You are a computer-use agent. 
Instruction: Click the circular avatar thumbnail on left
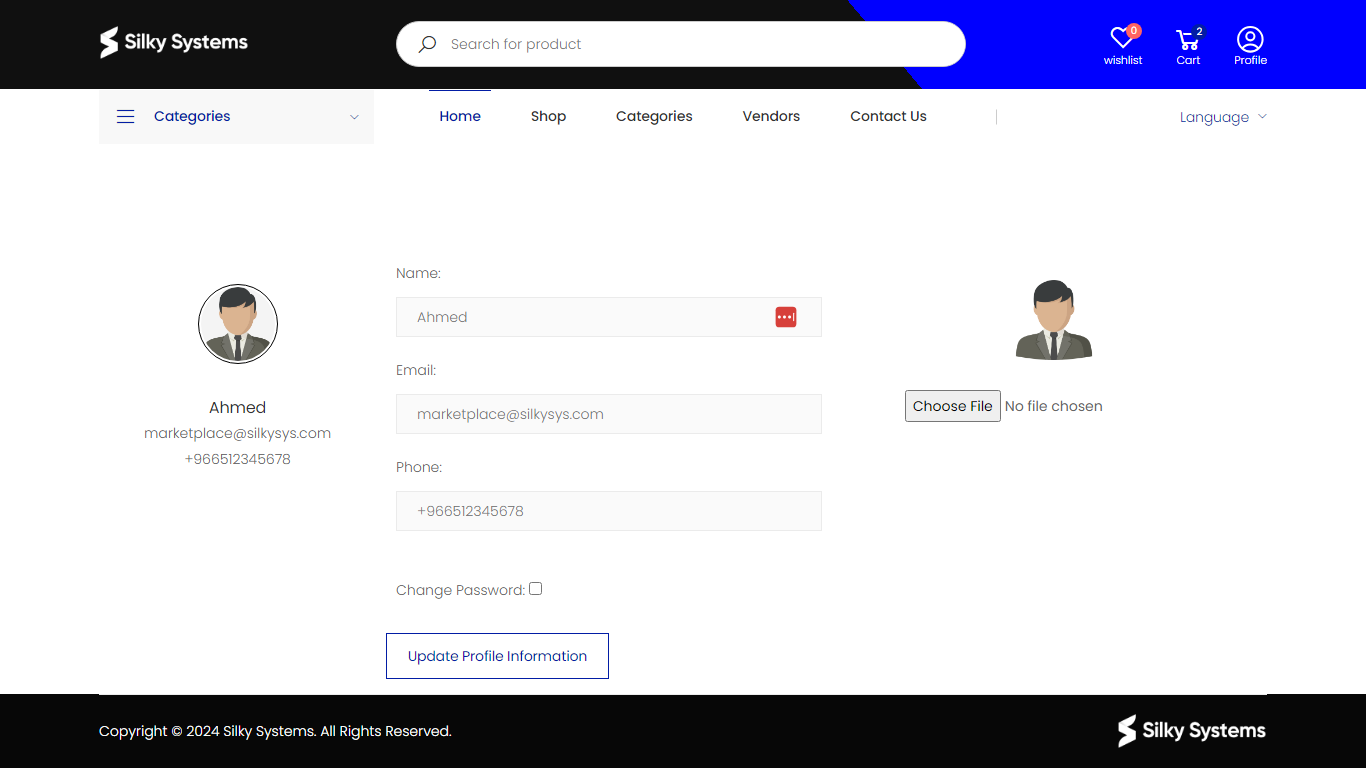click(x=238, y=324)
